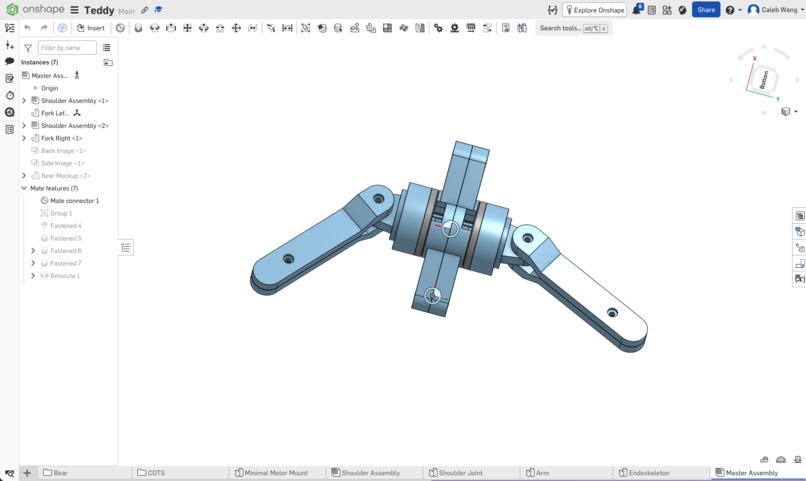Toggle the collapsed side panel handle icon

126,248
